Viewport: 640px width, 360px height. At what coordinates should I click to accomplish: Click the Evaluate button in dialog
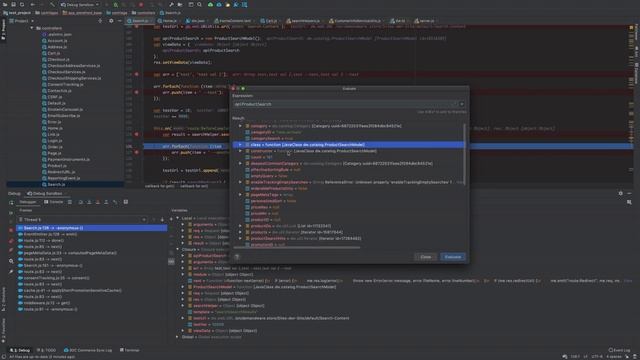pyautogui.click(x=453, y=257)
